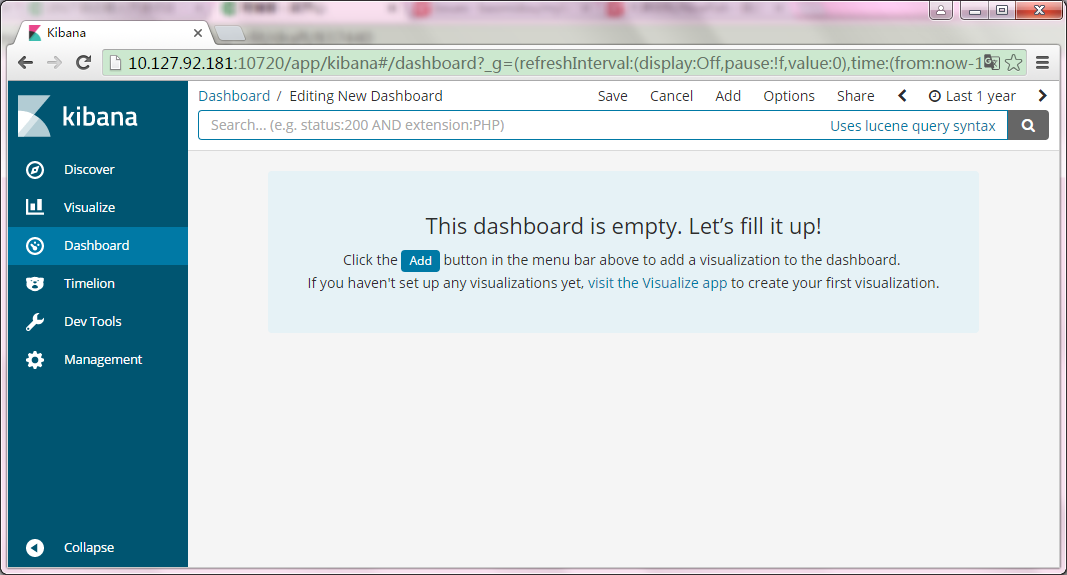Click the Dashboard breadcrumb link
The height and width of the screenshot is (575, 1067).
(x=234, y=96)
